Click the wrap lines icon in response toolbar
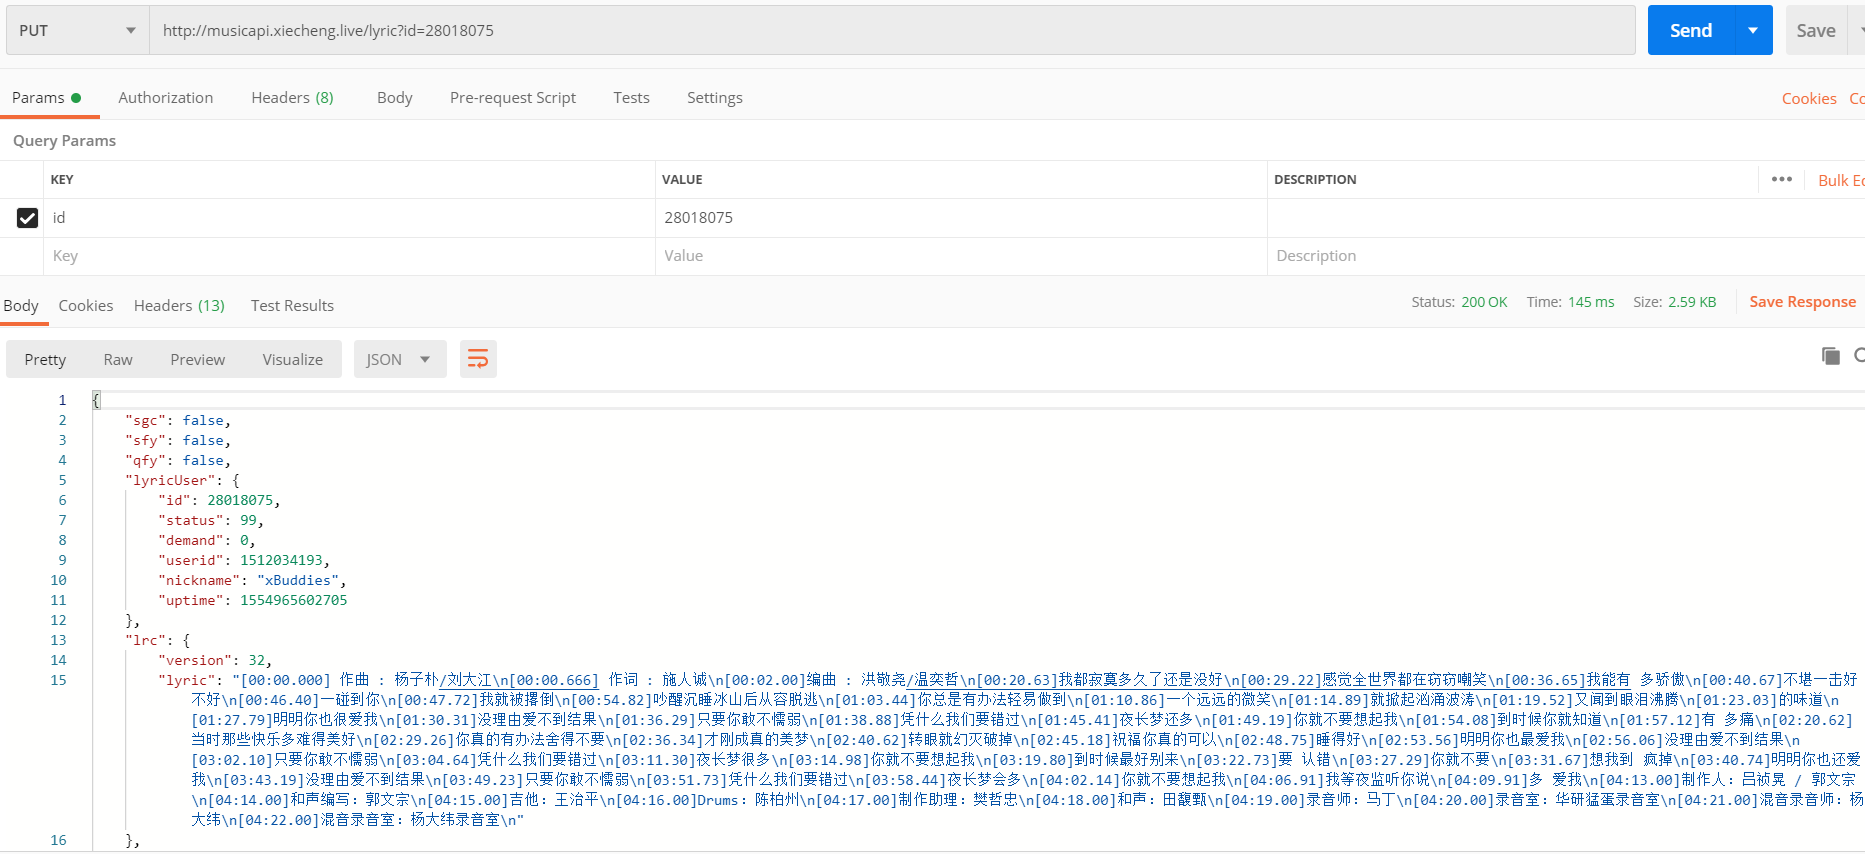 pyautogui.click(x=478, y=359)
